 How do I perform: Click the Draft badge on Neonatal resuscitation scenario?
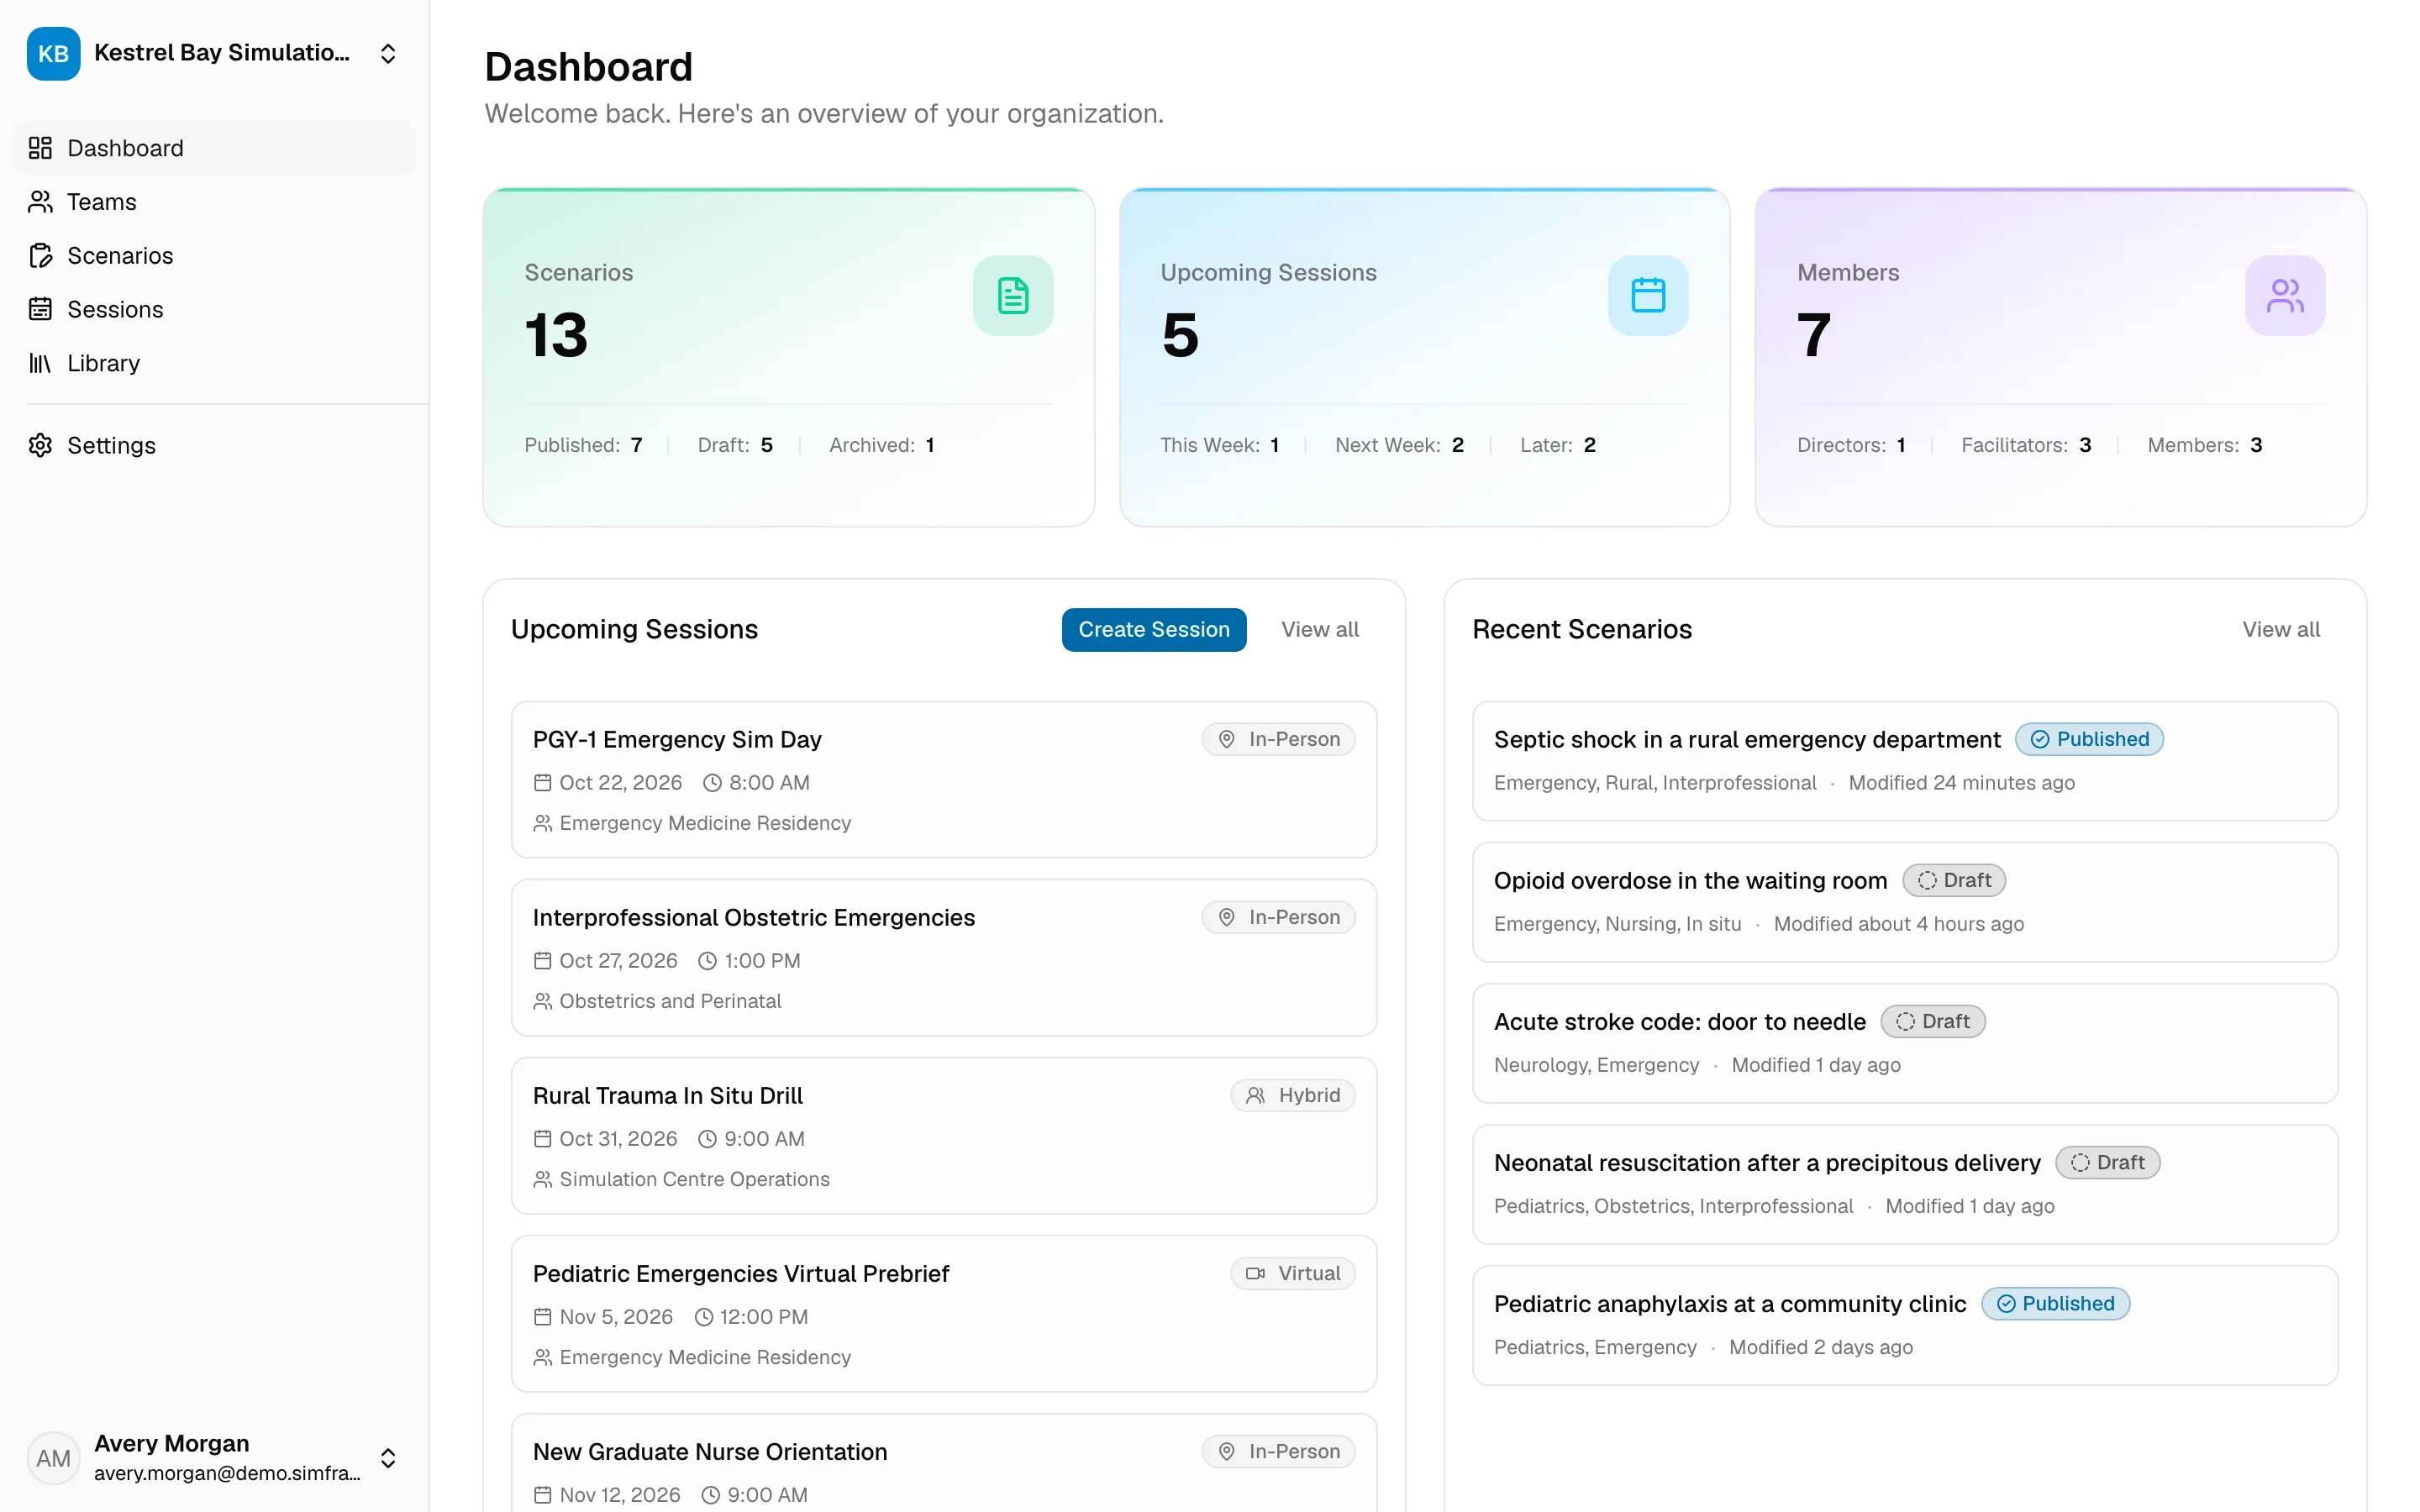(x=2108, y=1162)
